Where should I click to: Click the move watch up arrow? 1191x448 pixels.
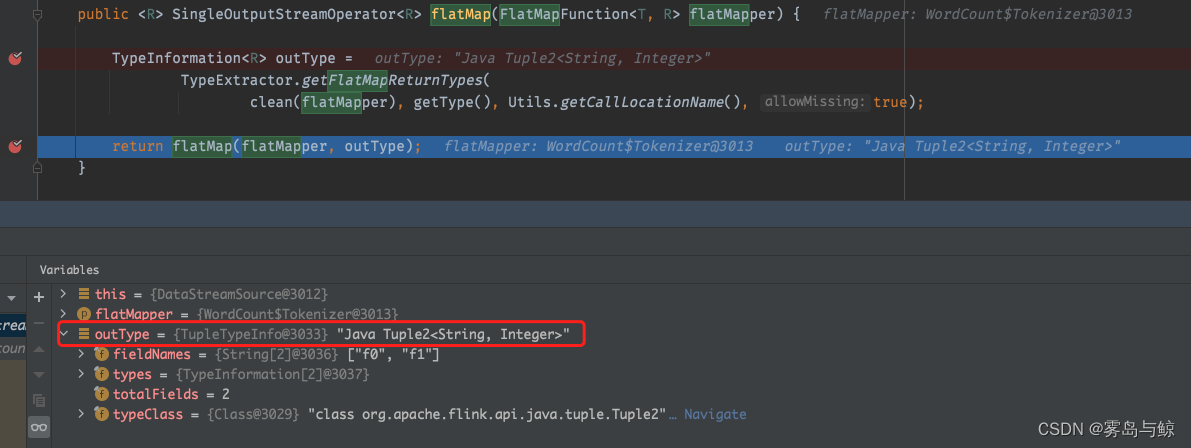[39, 349]
